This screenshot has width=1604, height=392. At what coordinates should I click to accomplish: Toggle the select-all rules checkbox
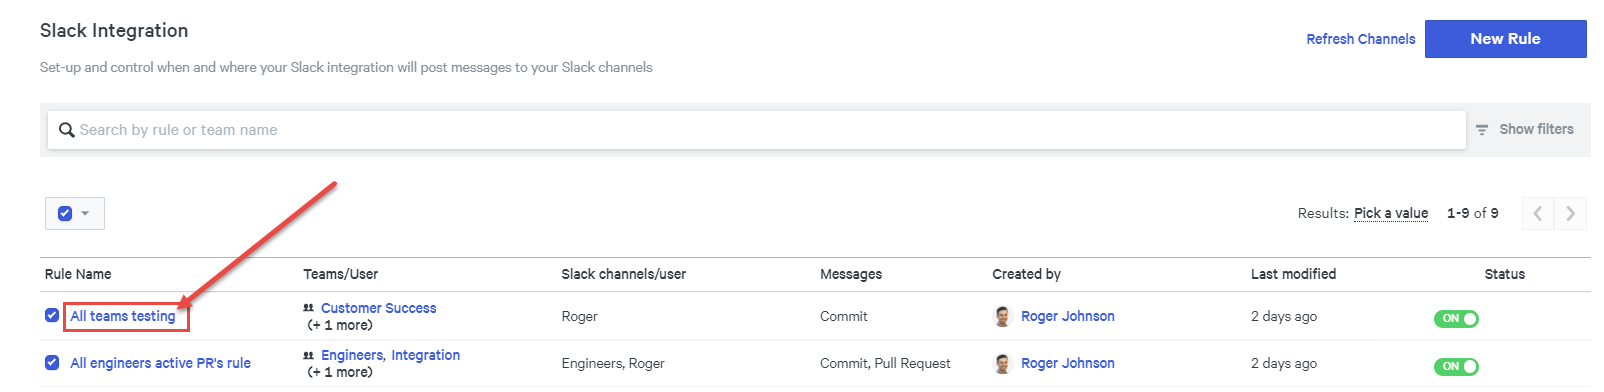[x=65, y=213]
